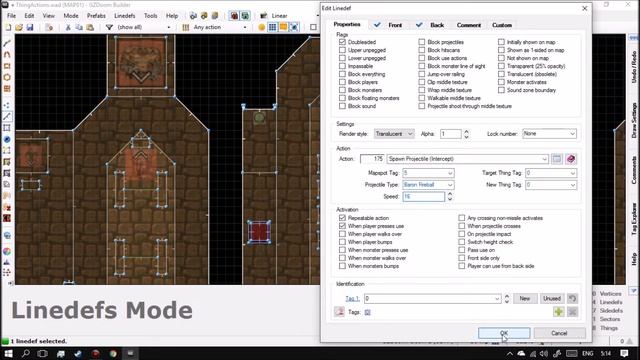Select the blue sphere icon in the left toolbar

pos(7,139)
